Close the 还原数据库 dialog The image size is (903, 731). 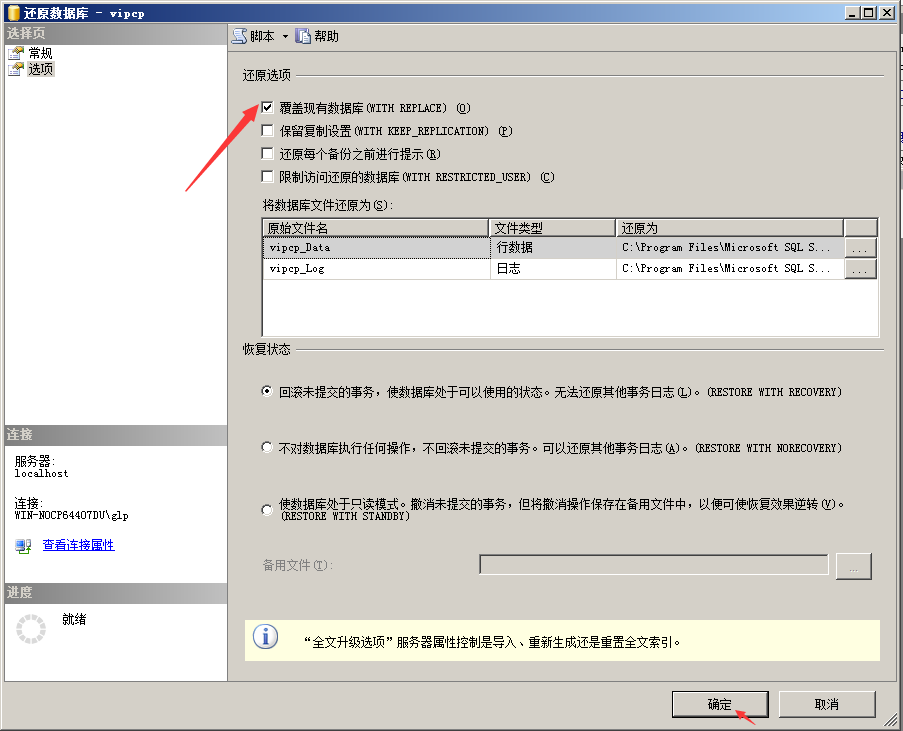pyautogui.click(x=887, y=13)
